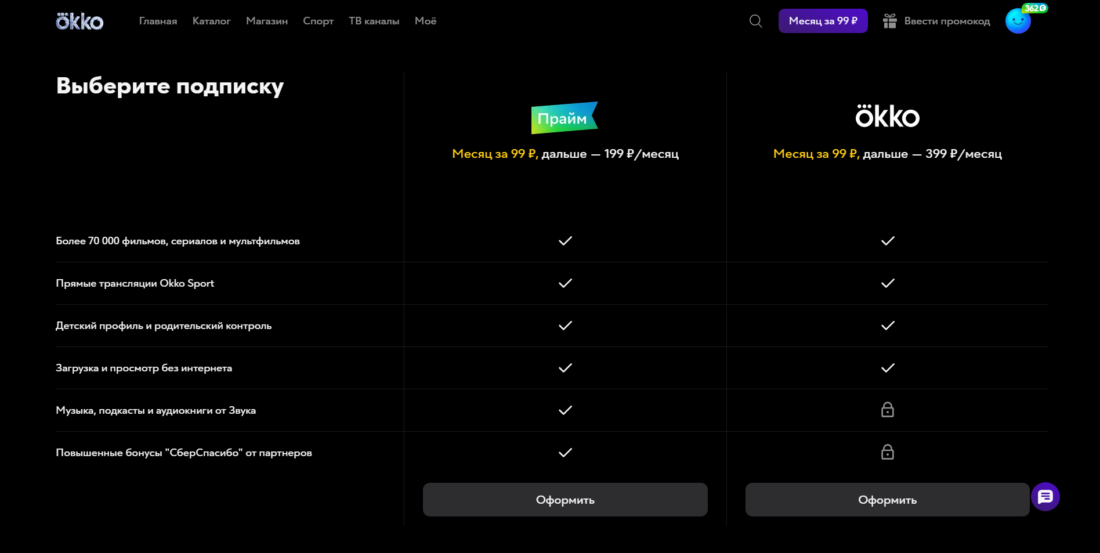The image size is (1100, 553).
Task: Click the Okko logo in header
Action: pyautogui.click(x=79, y=21)
